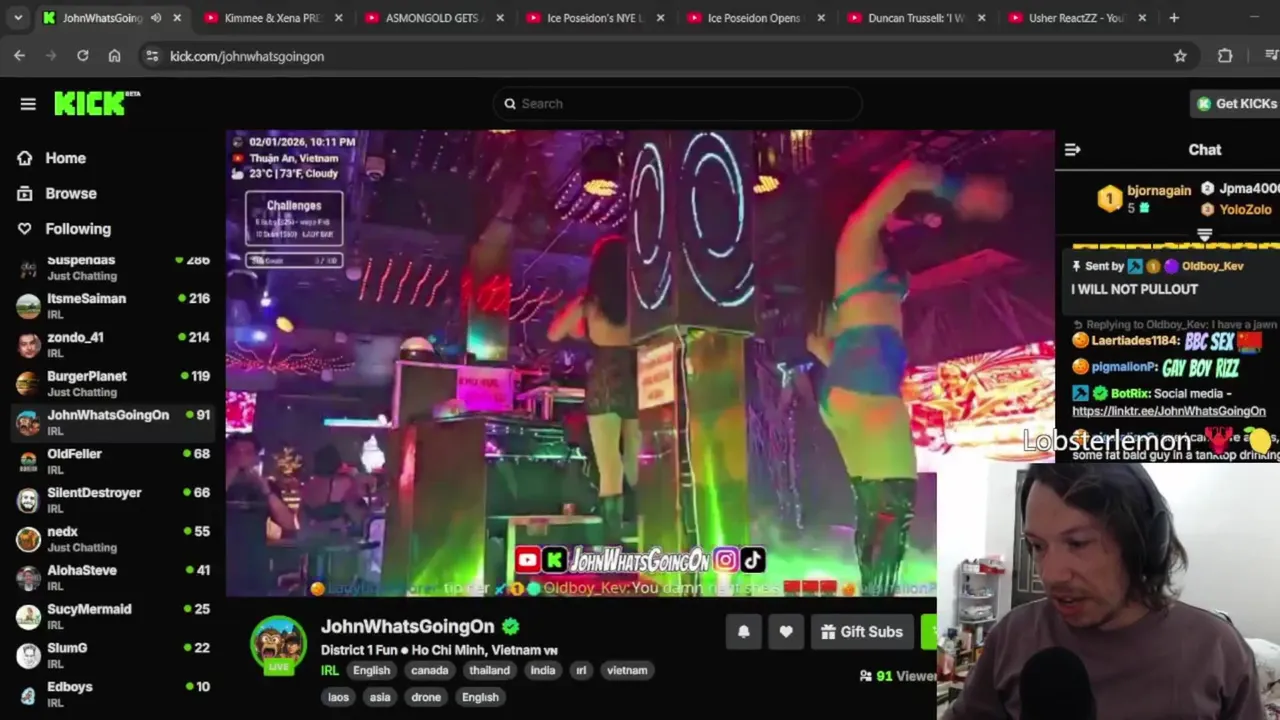Open the tab search dropdown arrow

tap(18, 17)
